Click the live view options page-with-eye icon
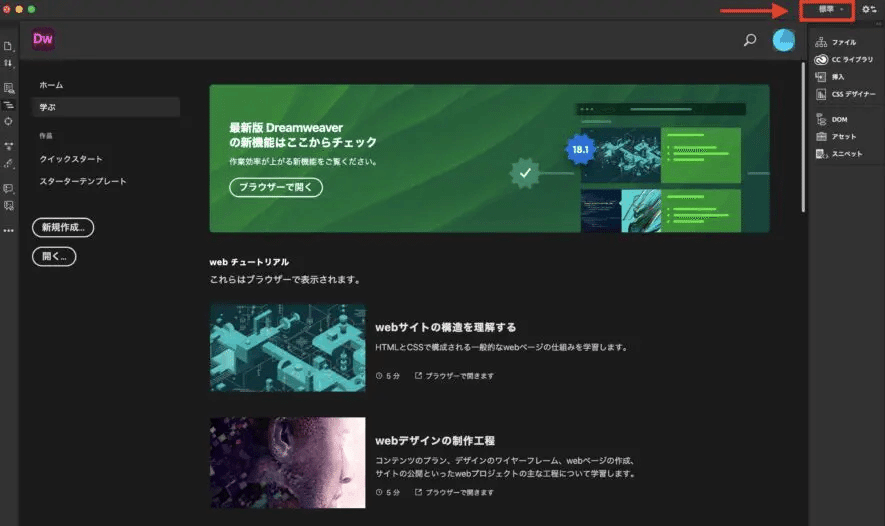Screen dimensions: 885x526 (8, 88)
